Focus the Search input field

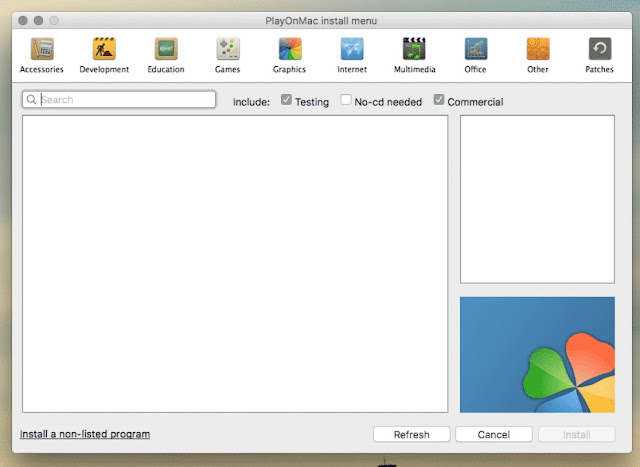click(x=119, y=100)
